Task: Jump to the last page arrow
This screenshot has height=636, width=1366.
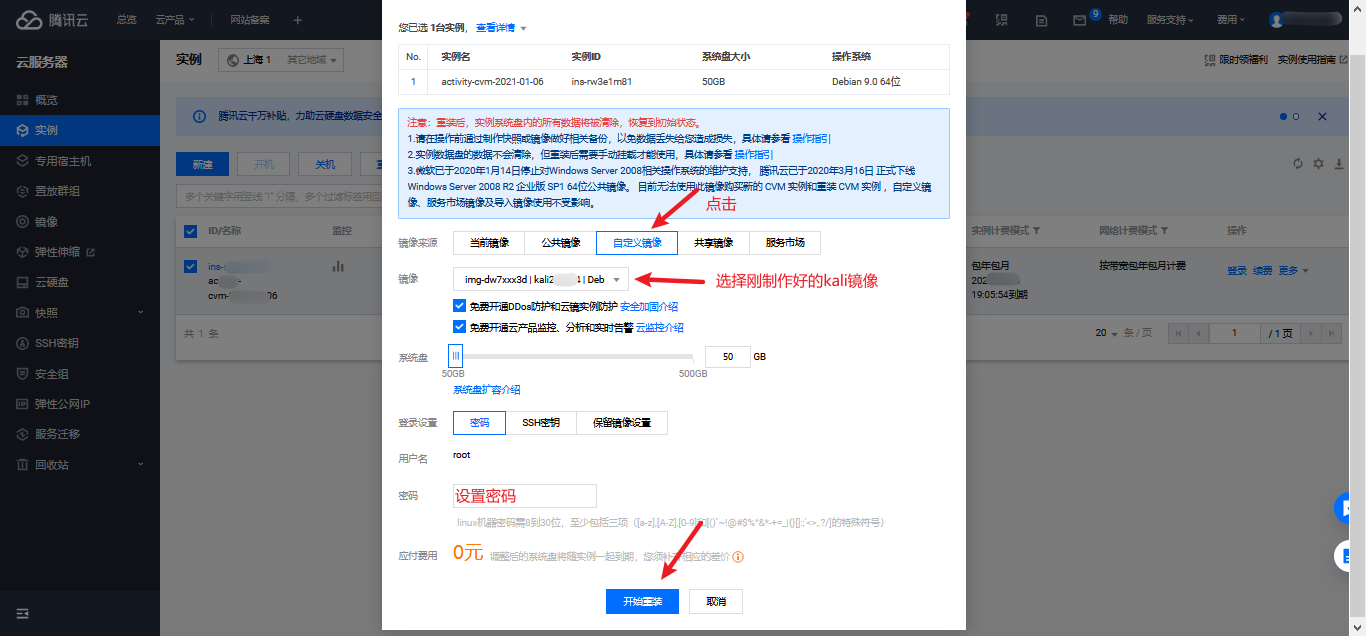Action: click(1329, 332)
